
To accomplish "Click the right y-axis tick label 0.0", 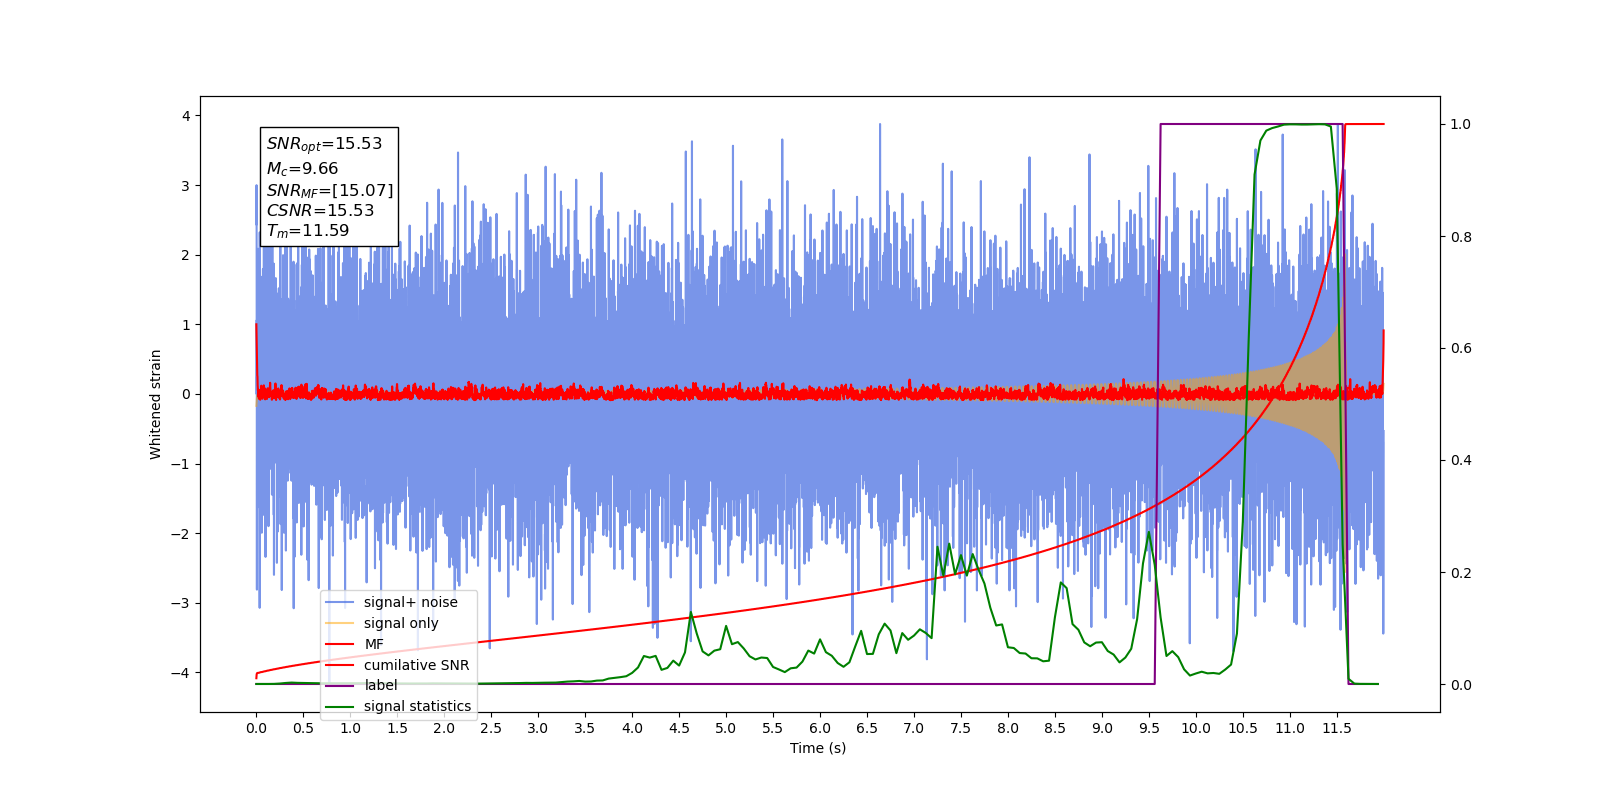I will click(x=1461, y=685).
